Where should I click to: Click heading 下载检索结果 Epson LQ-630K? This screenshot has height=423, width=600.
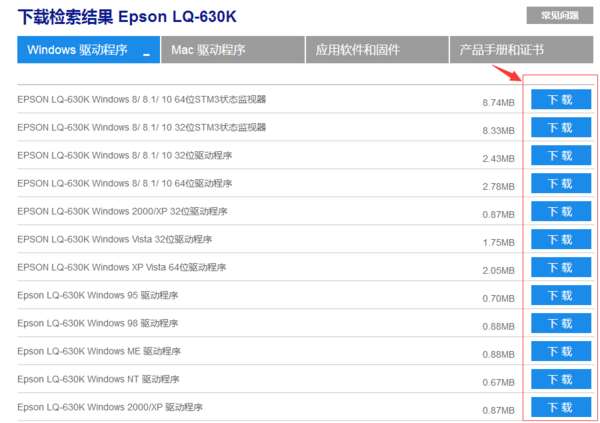coord(127,17)
